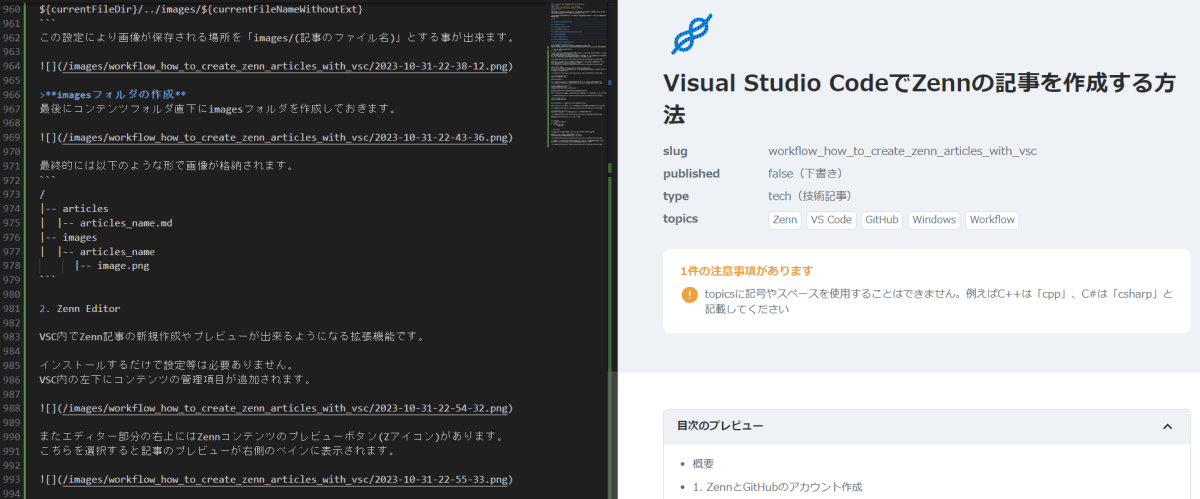This screenshot has height=499, width=1200.
Task: Click the '2. Zenn Editor' heading line
Action: [79, 308]
